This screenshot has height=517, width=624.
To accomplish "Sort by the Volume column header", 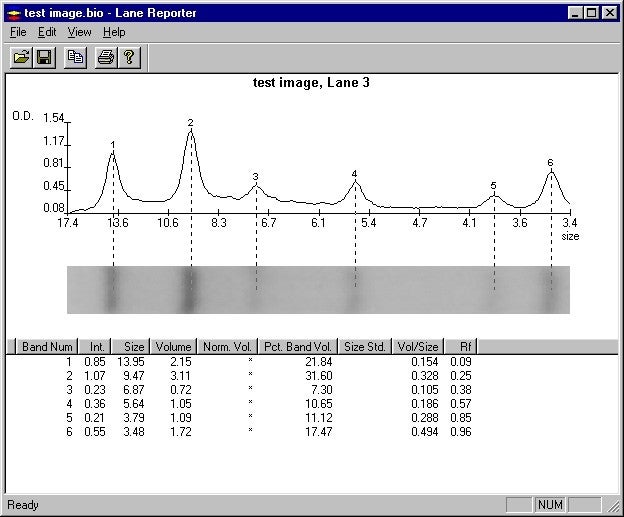I will pyautogui.click(x=173, y=347).
